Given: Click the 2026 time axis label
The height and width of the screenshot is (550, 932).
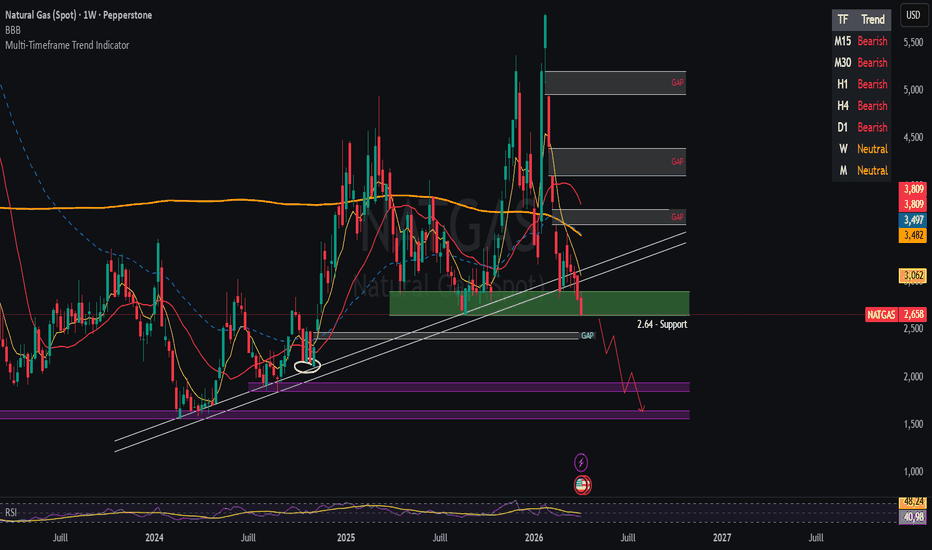Looking at the screenshot, I should (x=534, y=538).
